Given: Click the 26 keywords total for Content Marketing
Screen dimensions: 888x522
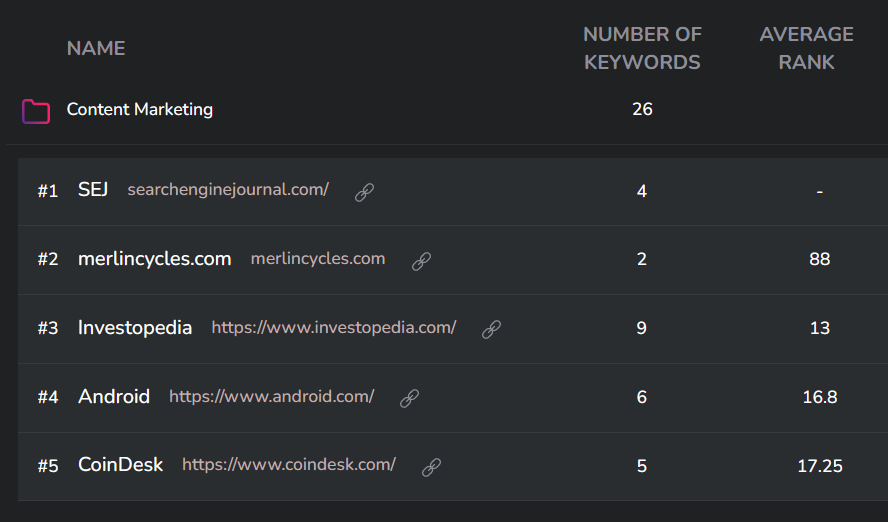Looking at the screenshot, I should pyautogui.click(x=642, y=109).
